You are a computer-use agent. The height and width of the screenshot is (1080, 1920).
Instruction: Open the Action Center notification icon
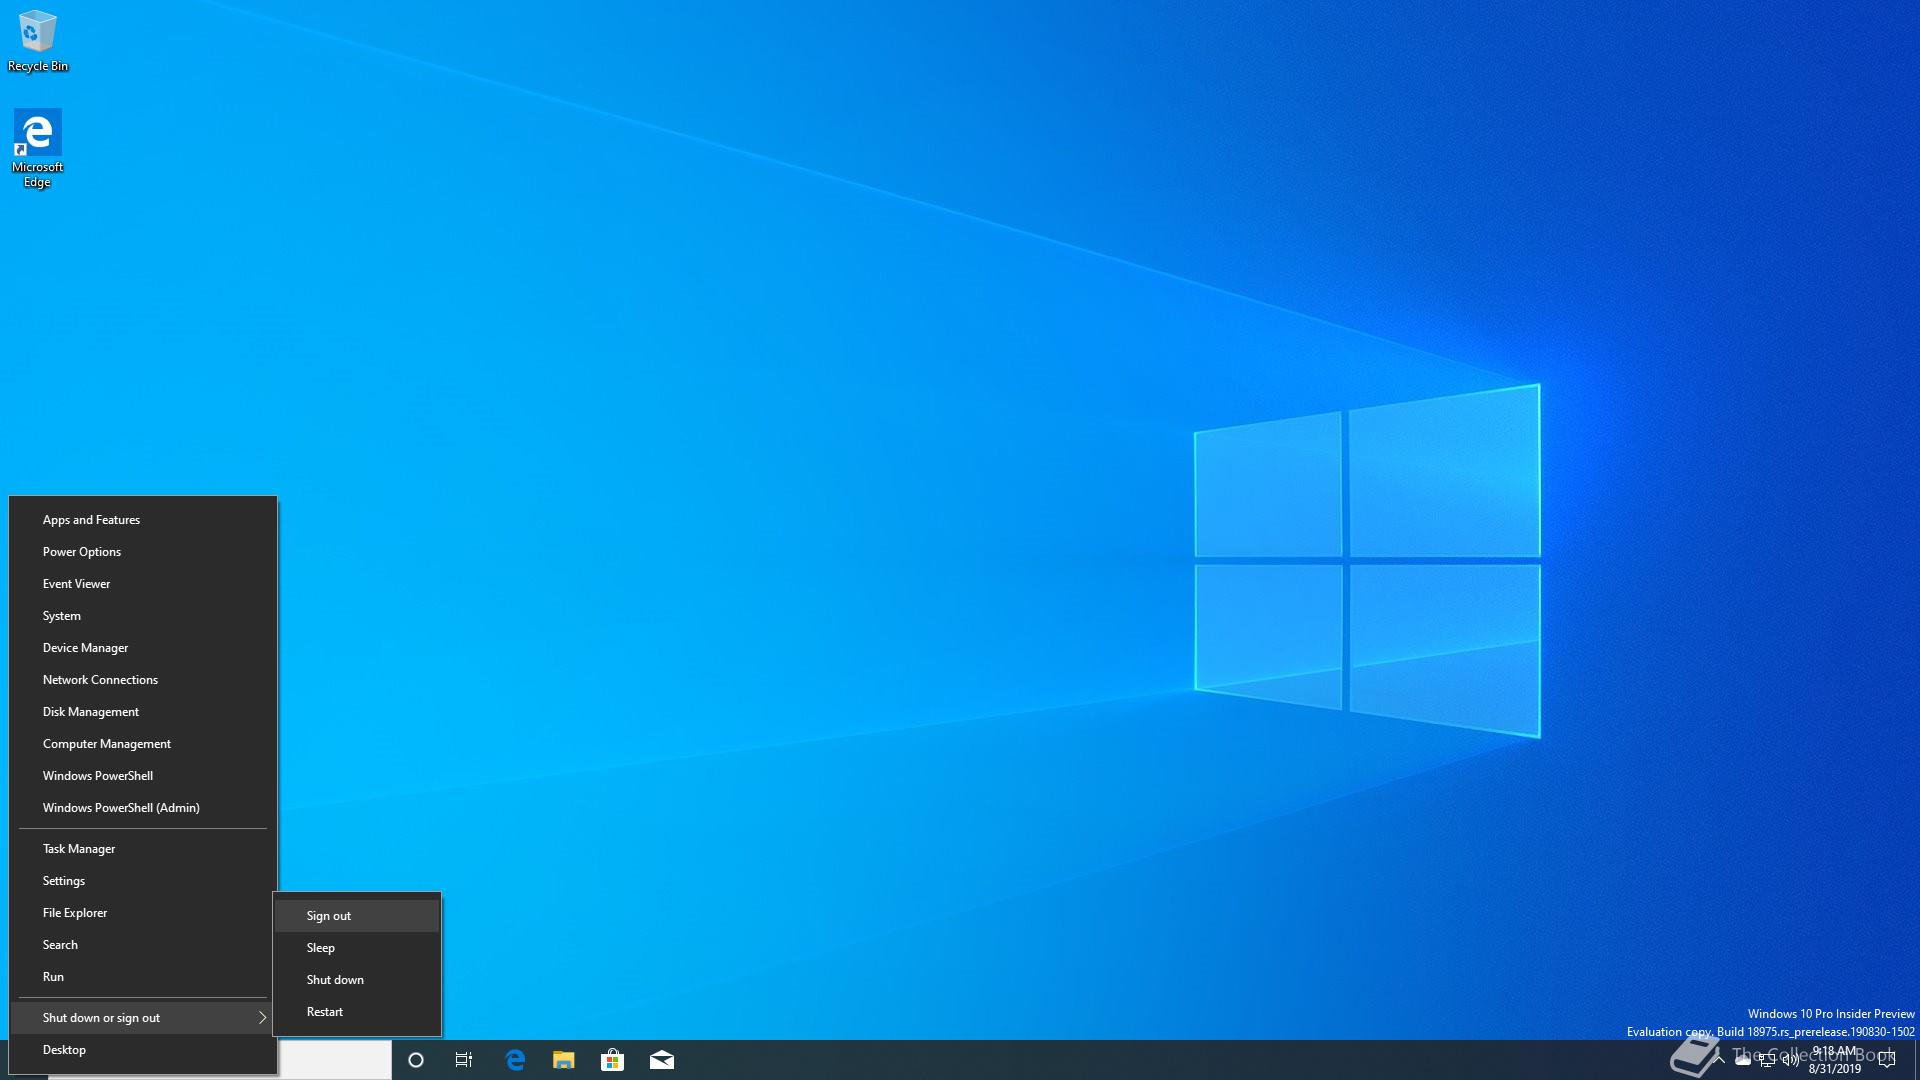coord(1887,1060)
